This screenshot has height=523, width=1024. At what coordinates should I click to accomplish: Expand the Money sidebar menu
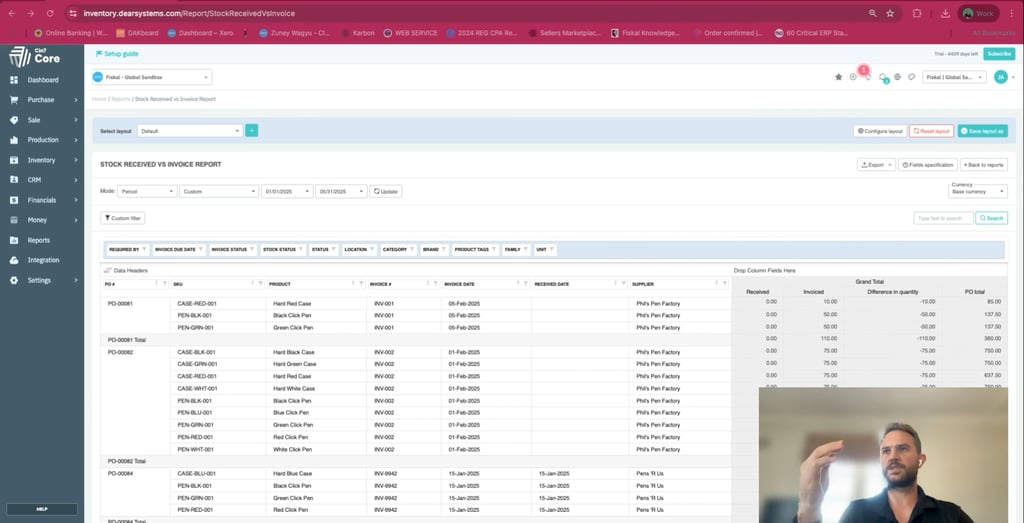point(42,220)
